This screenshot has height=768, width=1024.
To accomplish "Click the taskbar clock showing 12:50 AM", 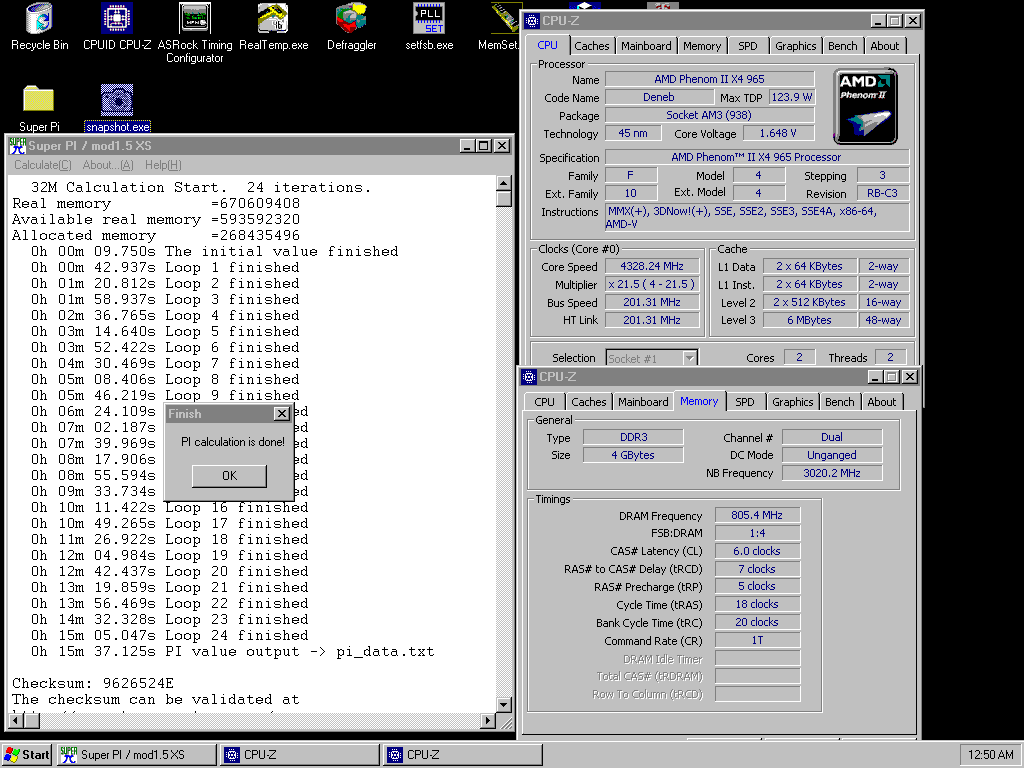I will (990, 755).
